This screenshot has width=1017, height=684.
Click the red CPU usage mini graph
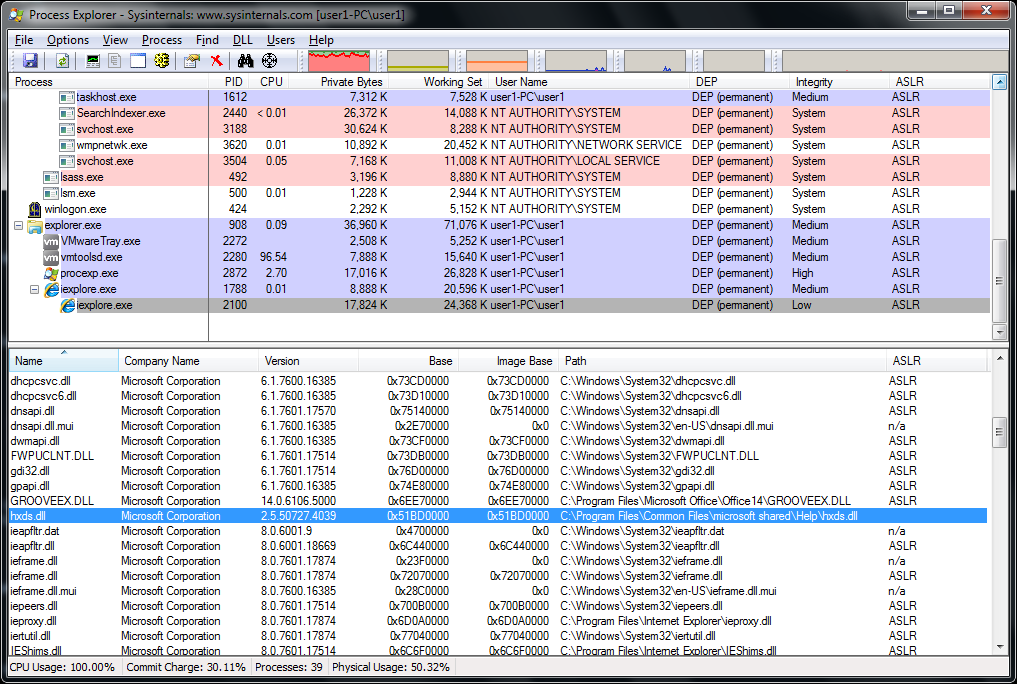point(339,61)
